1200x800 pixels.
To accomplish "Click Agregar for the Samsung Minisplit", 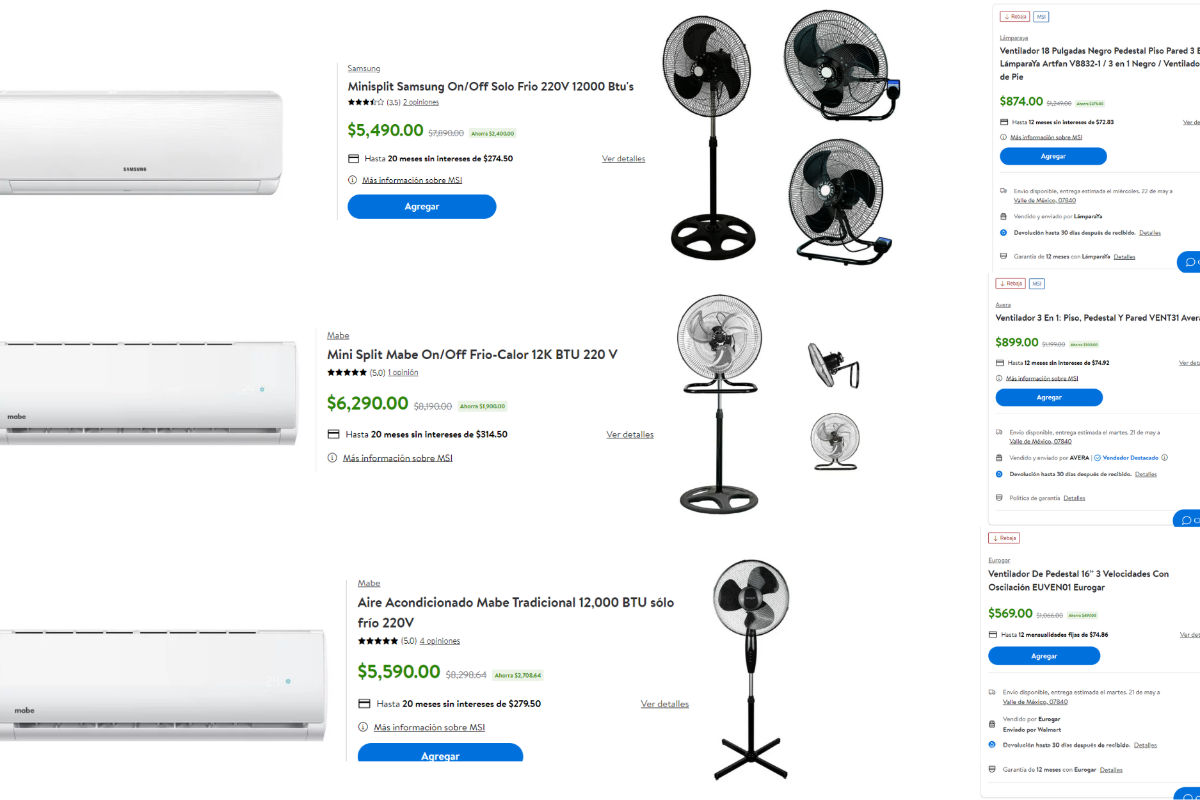I will [421, 206].
